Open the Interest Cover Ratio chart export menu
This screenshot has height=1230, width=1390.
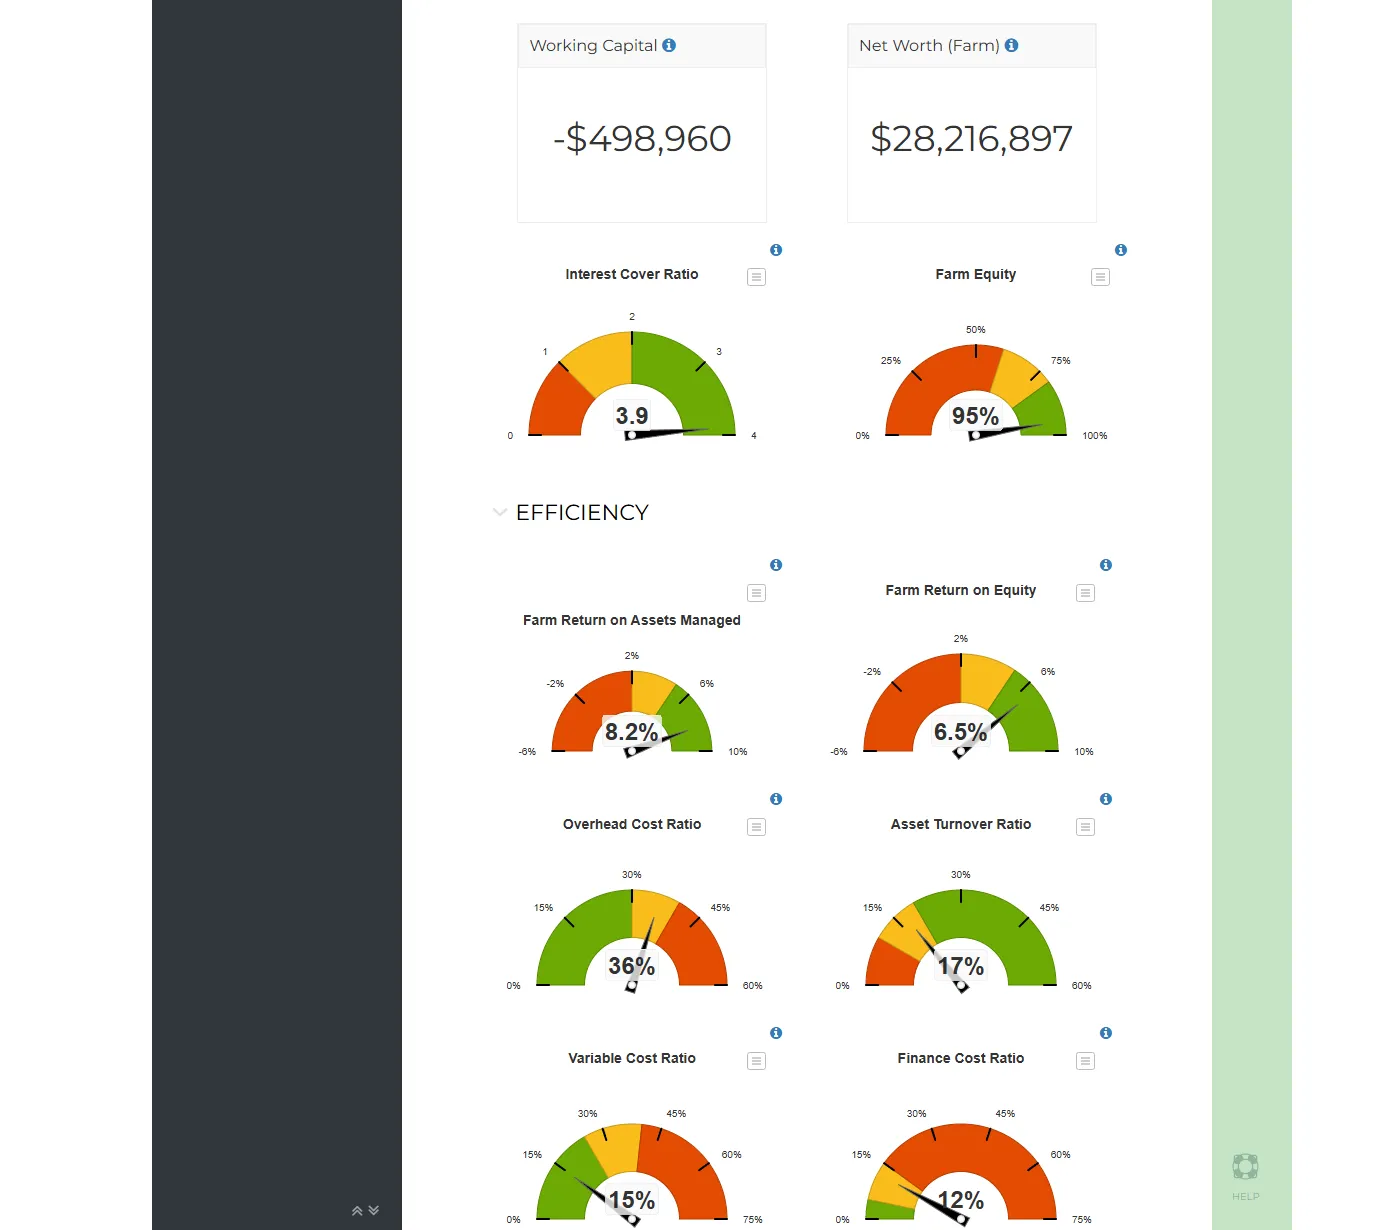756,277
